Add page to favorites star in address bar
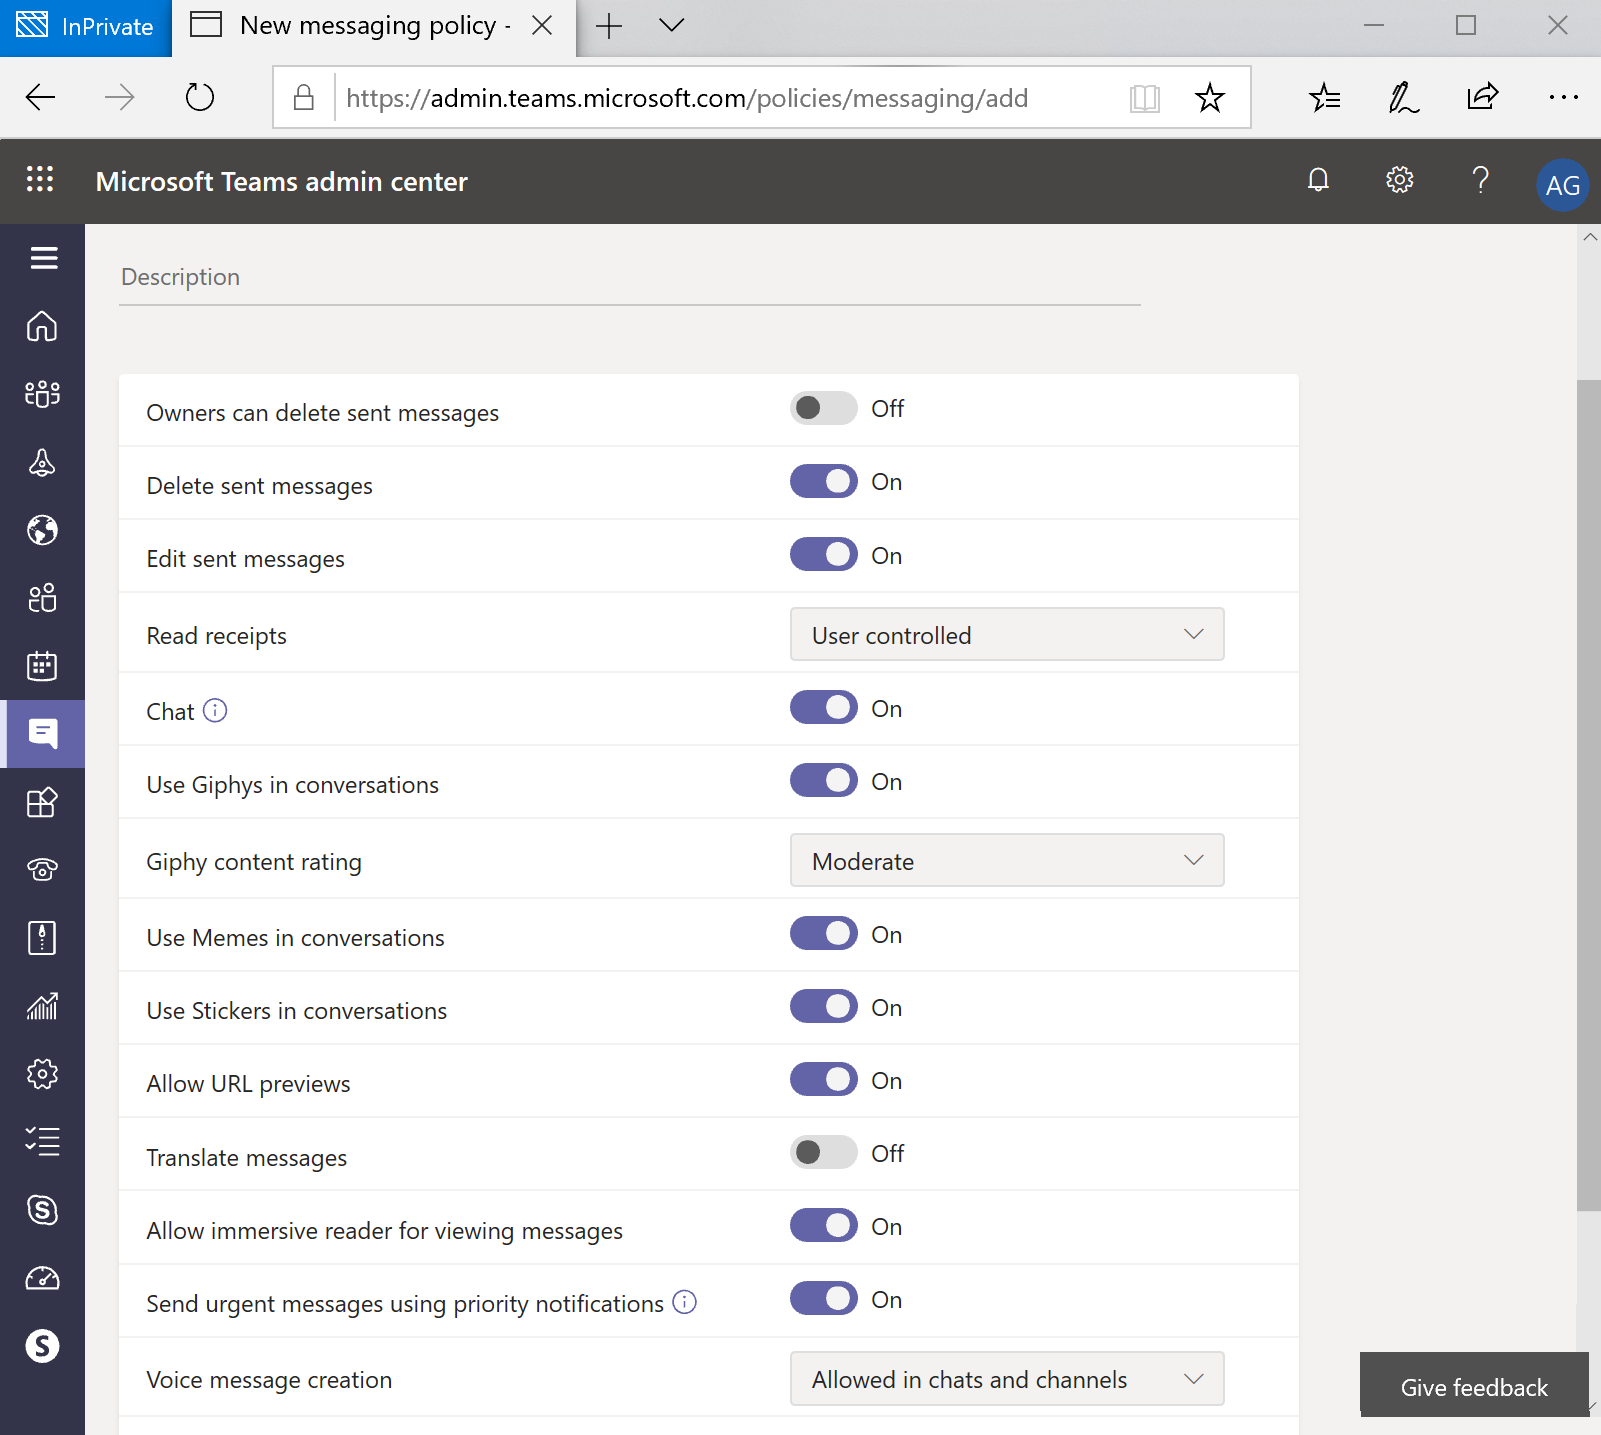This screenshot has width=1601, height=1435. coord(1209,98)
